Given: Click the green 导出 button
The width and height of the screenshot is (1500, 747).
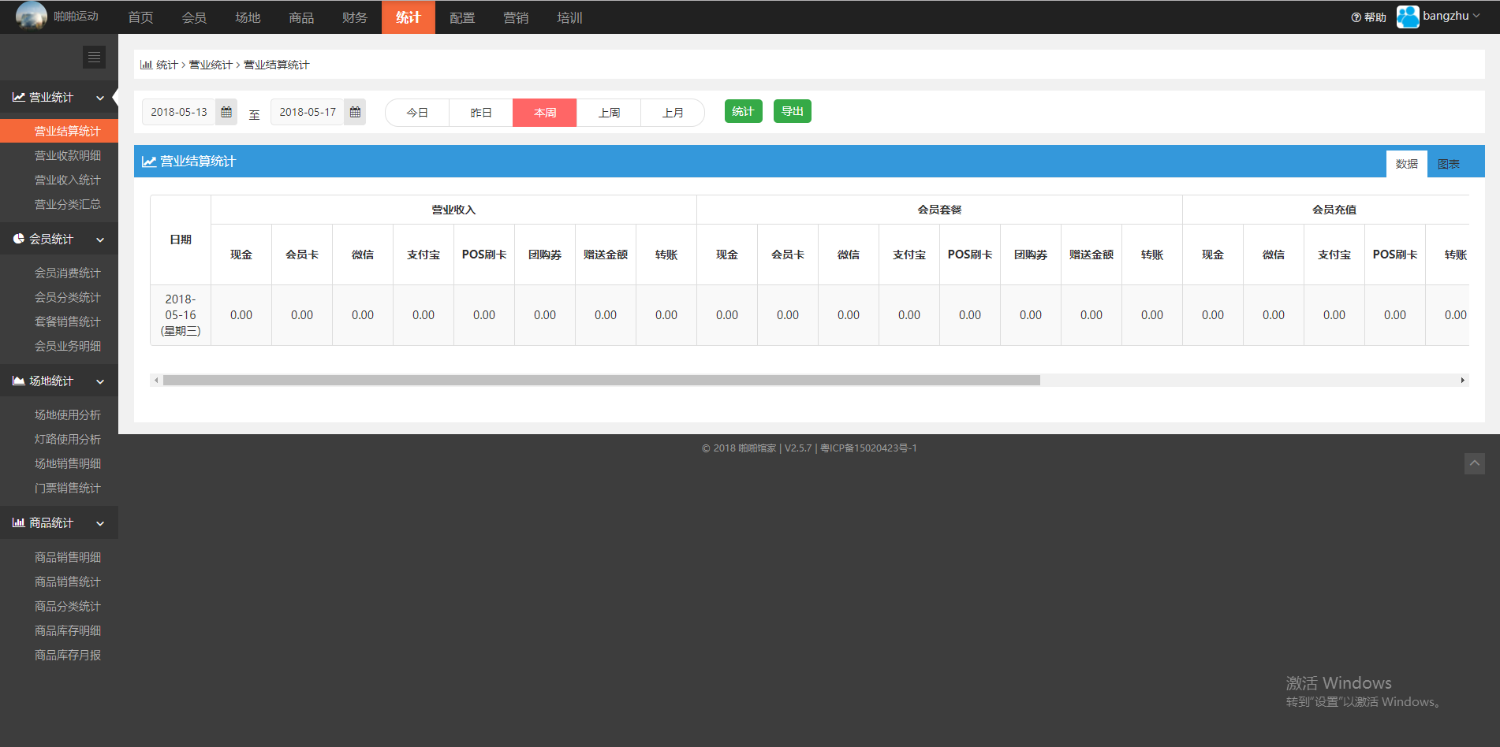Looking at the screenshot, I should [792, 111].
